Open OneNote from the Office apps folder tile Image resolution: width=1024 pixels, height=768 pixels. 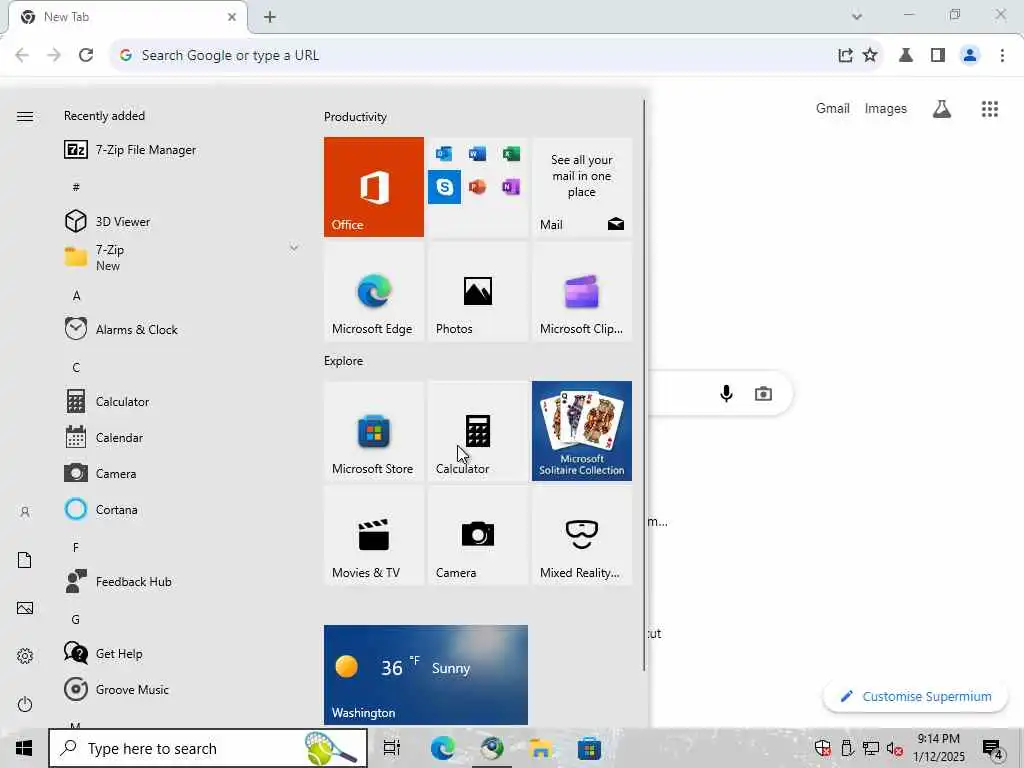[511, 187]
